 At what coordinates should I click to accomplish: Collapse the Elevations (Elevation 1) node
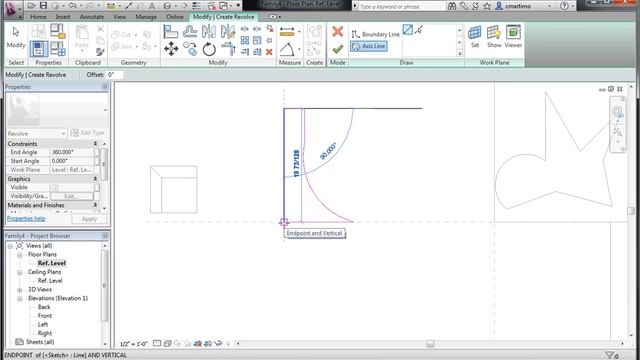[x=20, y=298]
